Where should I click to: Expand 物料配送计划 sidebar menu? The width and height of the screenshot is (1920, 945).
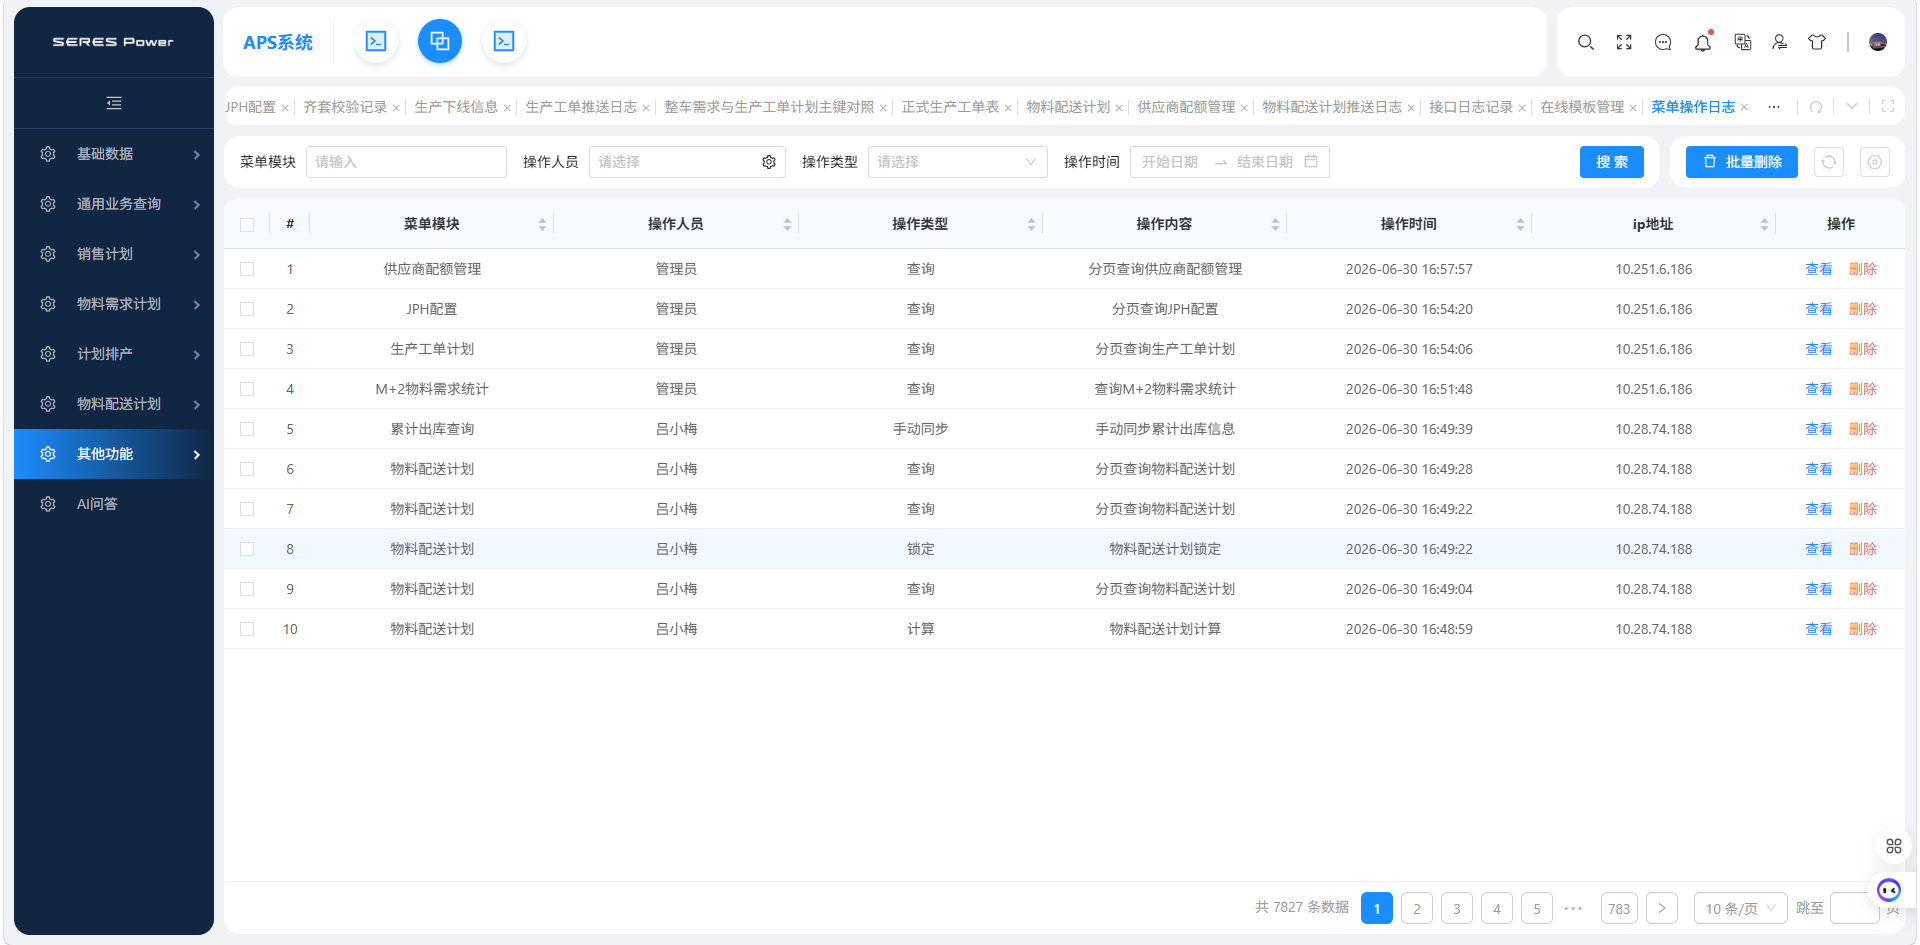tap(114, 404)
